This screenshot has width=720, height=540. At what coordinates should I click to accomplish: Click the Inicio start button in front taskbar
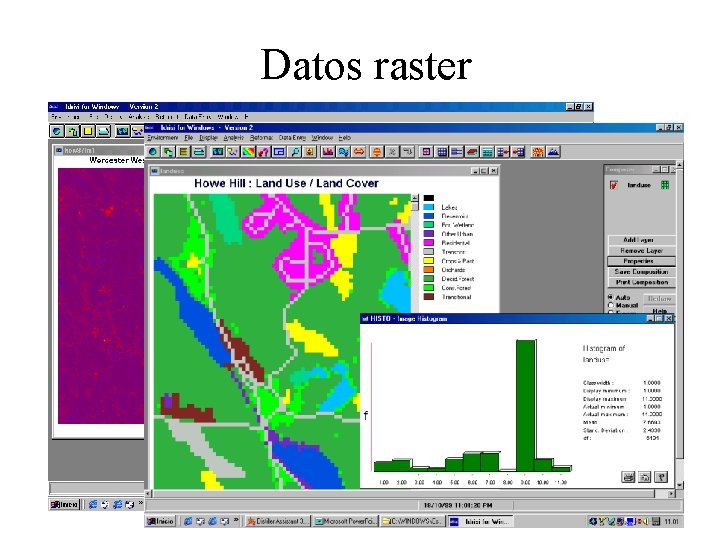tap(160, 521)
